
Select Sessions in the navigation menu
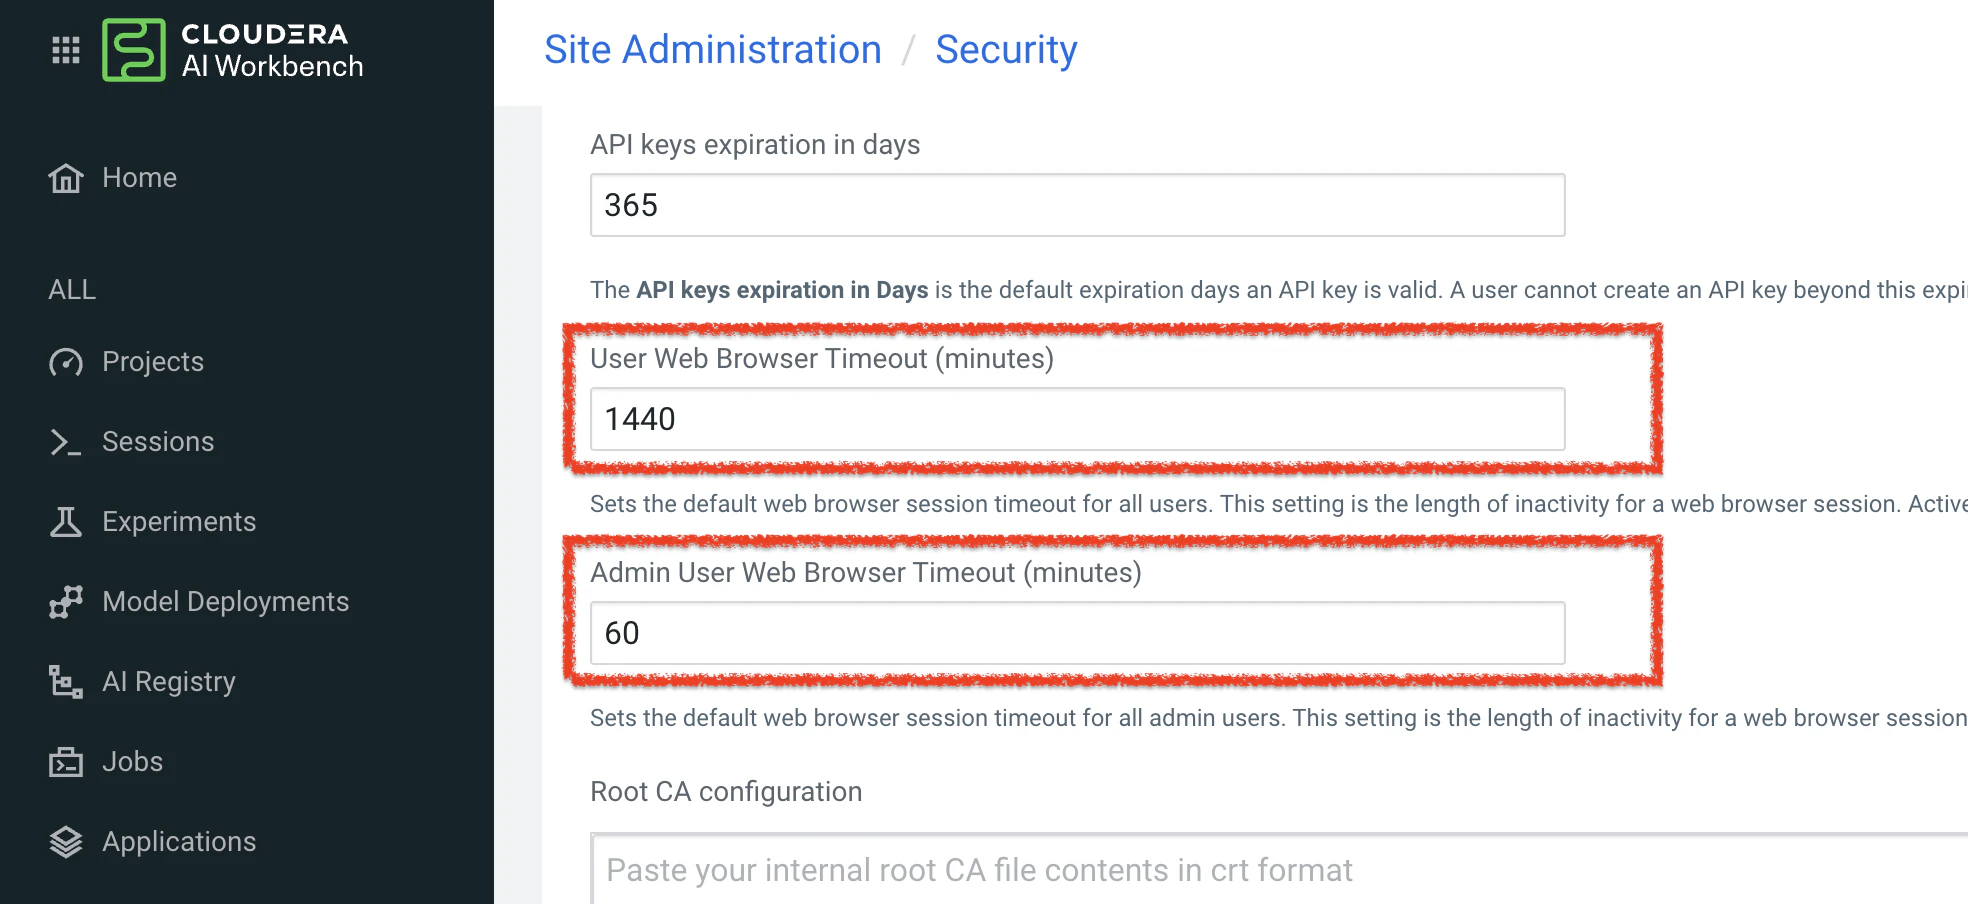[158, 442]
